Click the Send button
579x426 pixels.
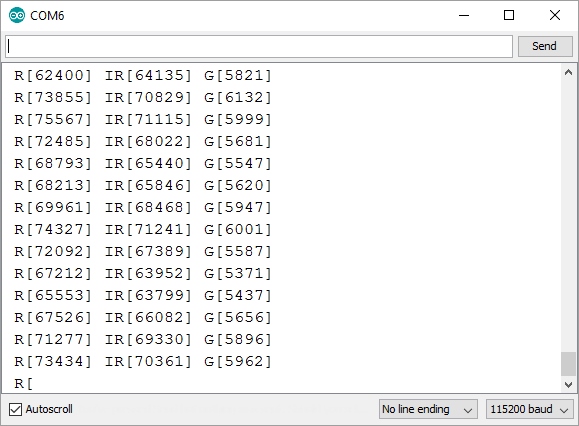pos(545,46)
